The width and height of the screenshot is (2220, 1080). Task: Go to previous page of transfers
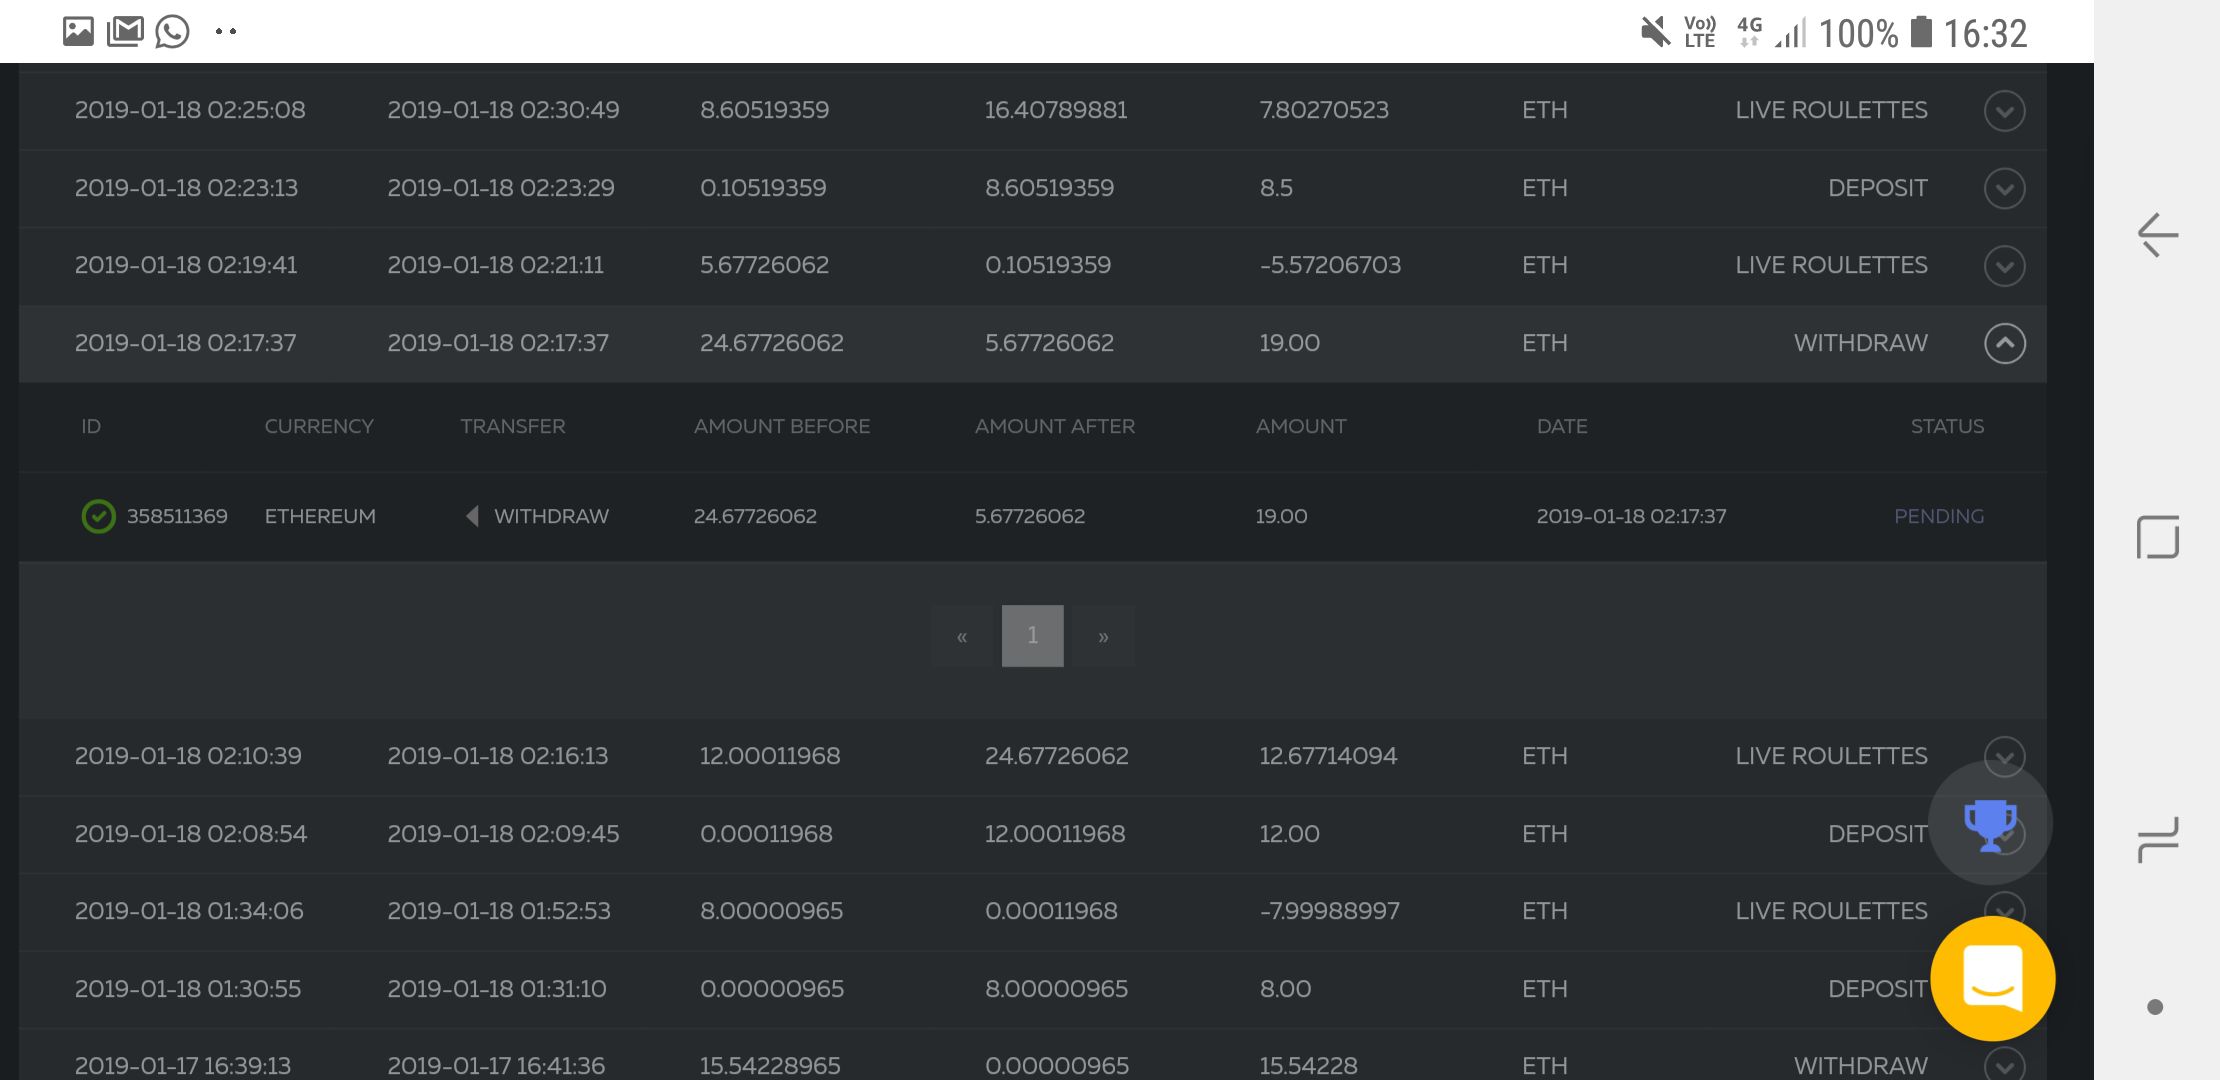coord(961,636)
